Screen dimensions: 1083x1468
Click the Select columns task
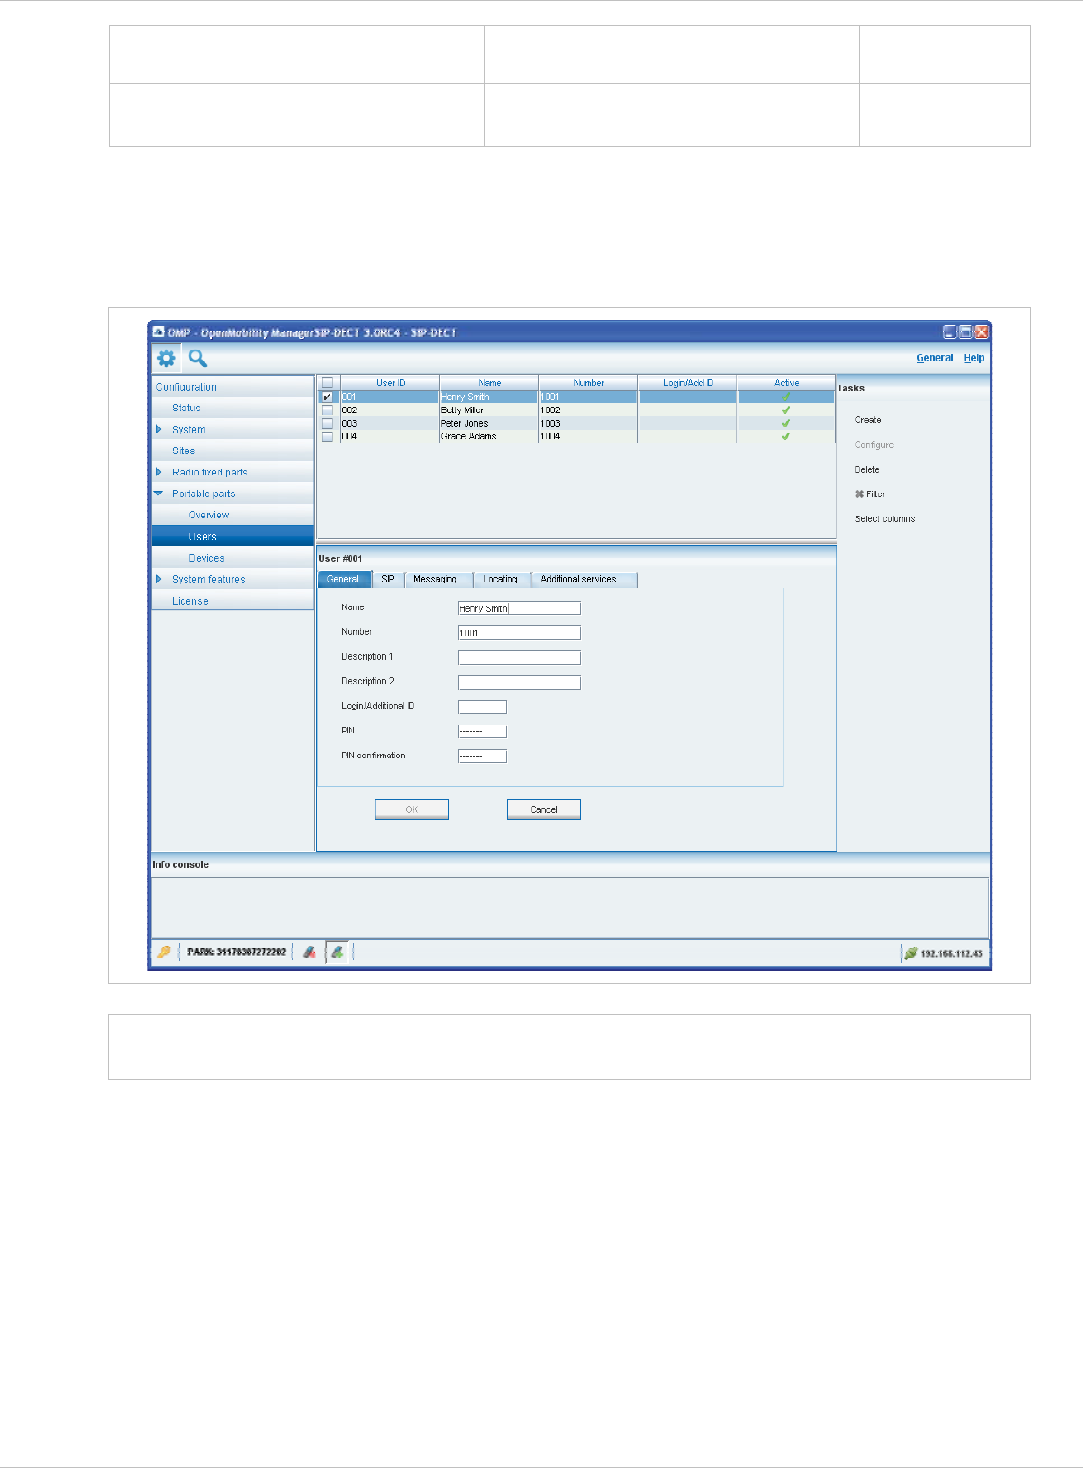point(885,519)
